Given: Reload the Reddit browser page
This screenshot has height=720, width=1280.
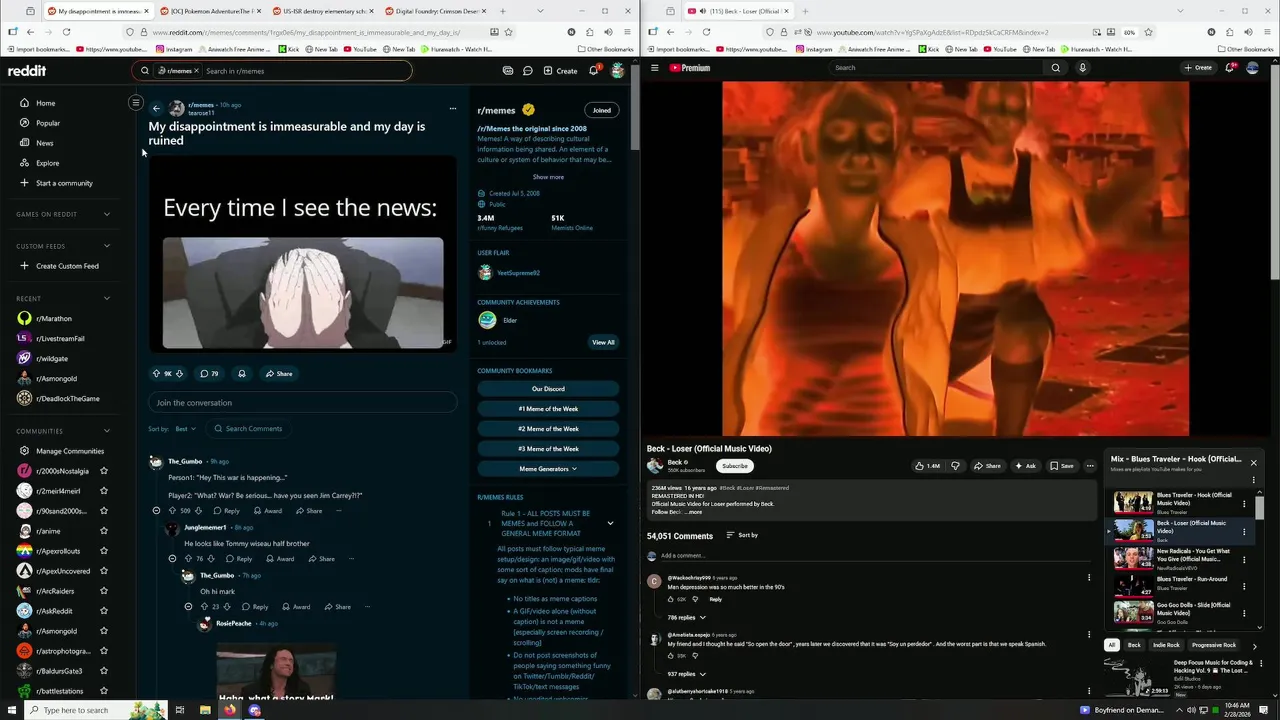Looking at the screenshot, I should [x=66, y=32].
